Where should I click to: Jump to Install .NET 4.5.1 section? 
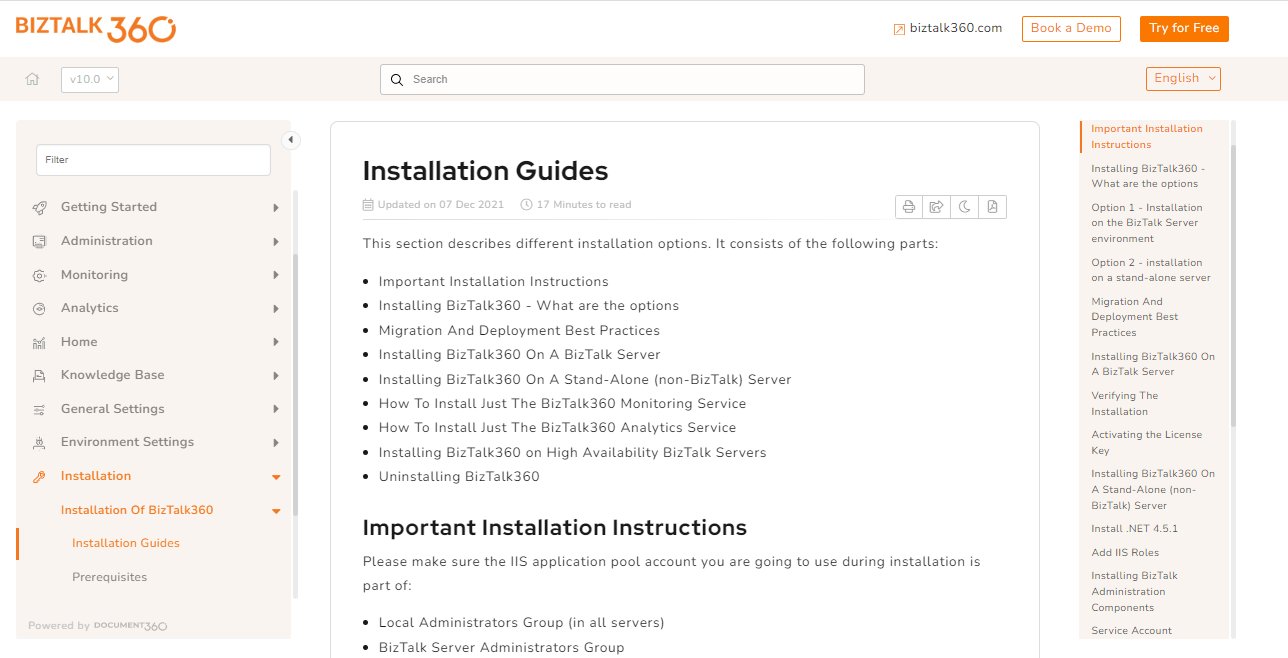1135,528
